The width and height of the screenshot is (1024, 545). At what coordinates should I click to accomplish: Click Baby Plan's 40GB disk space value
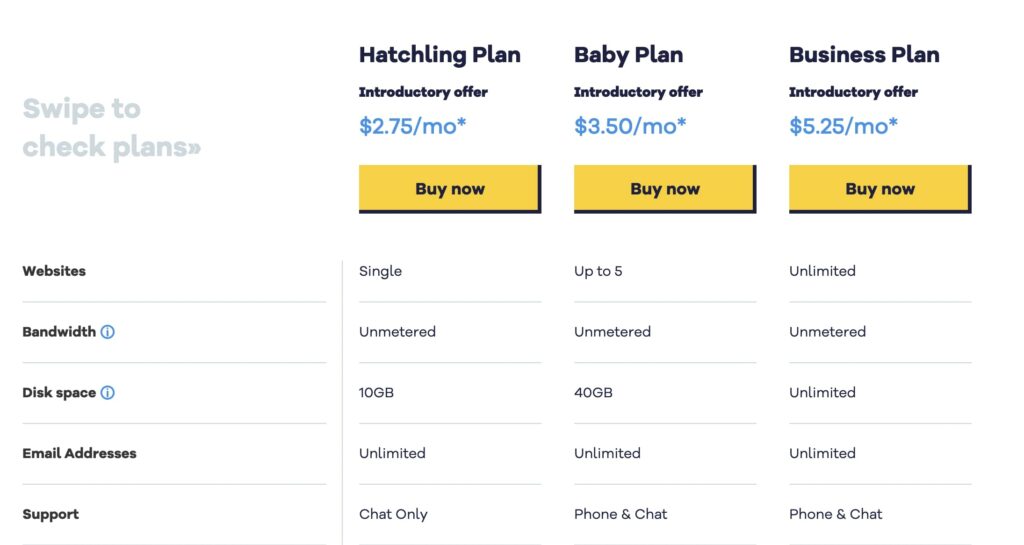point(593,392)
